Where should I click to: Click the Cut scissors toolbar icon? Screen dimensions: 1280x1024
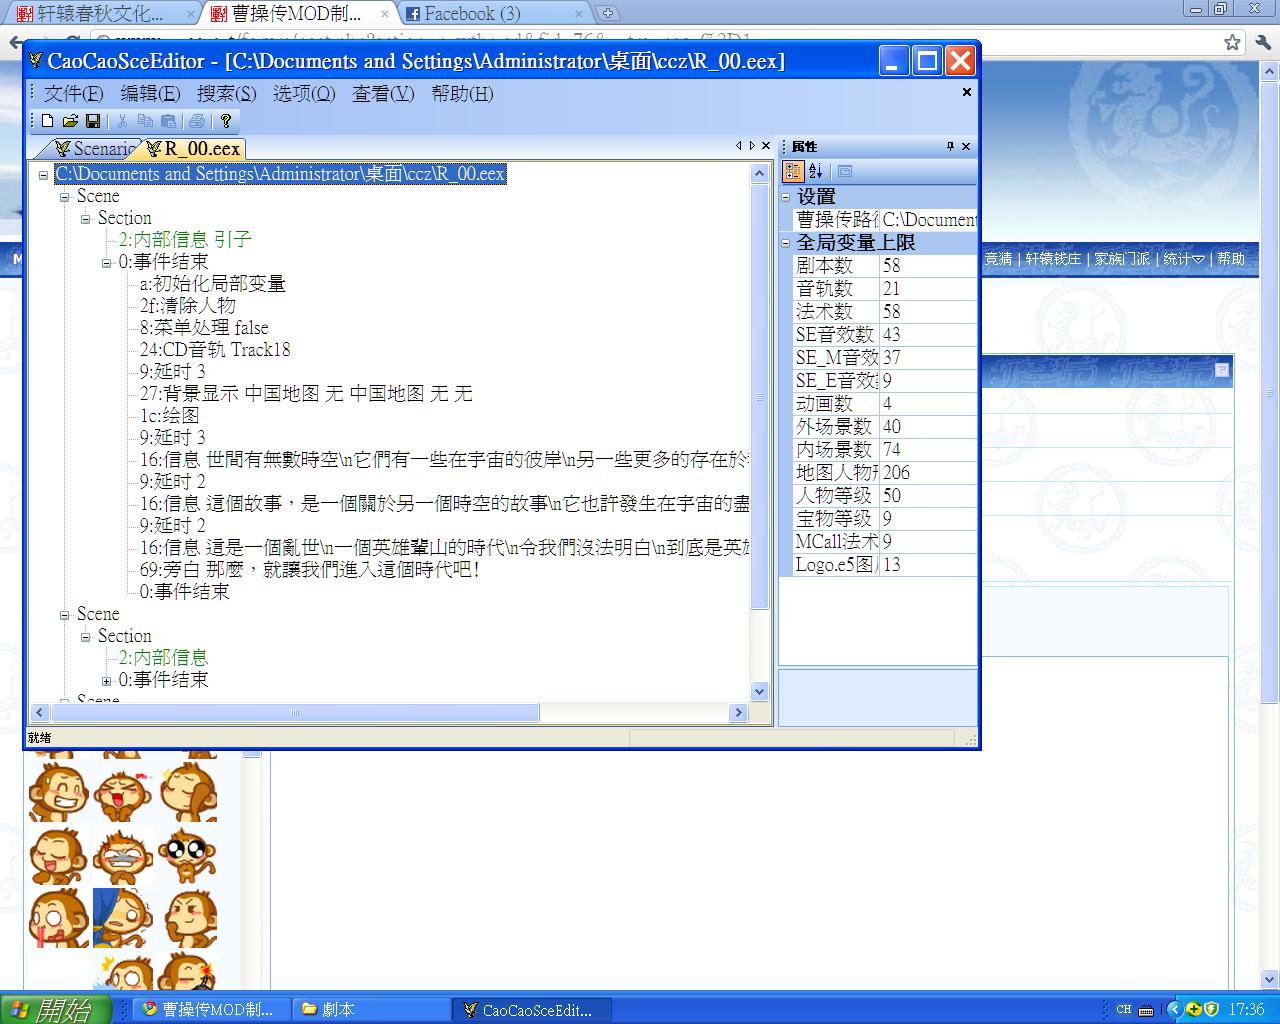(122, 121)
